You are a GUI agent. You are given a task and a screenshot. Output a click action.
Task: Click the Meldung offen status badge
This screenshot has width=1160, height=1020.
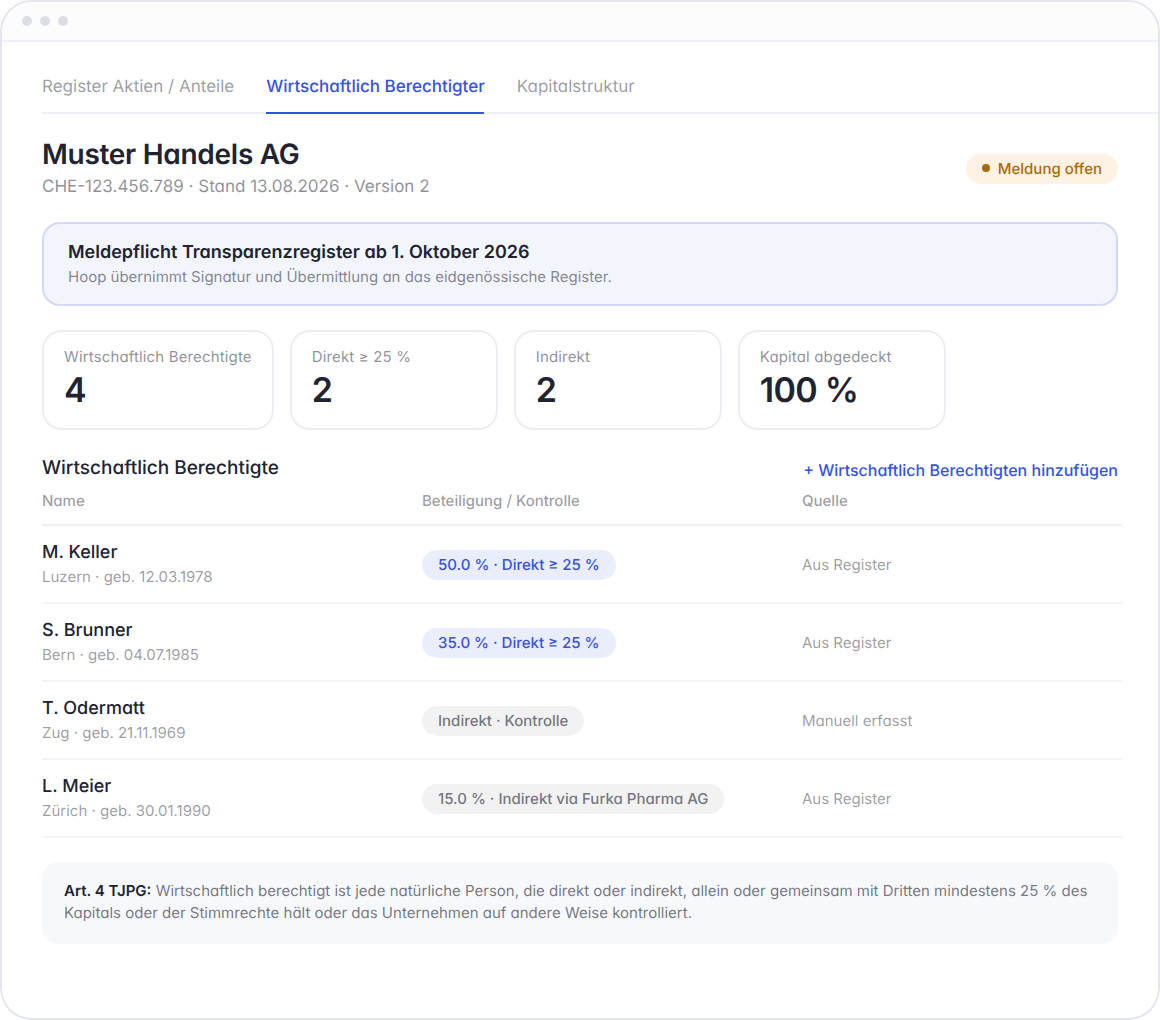click(1041, 169)
